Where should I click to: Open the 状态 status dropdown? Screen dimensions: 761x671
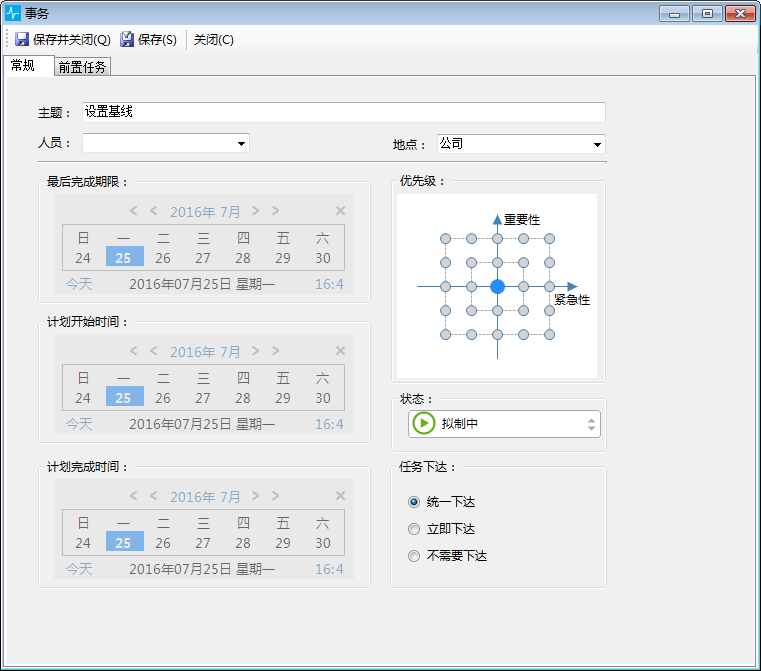591,424
